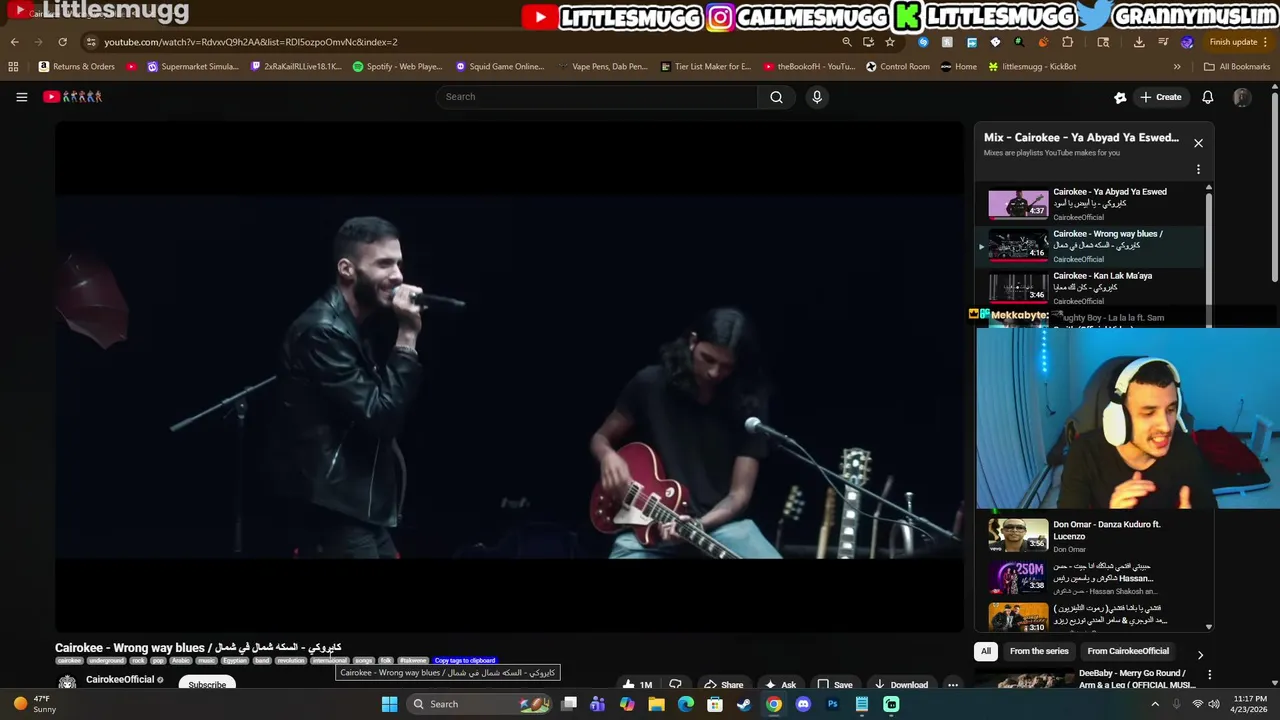Start voice search with the microphone icon
This screenshot has height=720, width=1280.
[x=817, y=97]
